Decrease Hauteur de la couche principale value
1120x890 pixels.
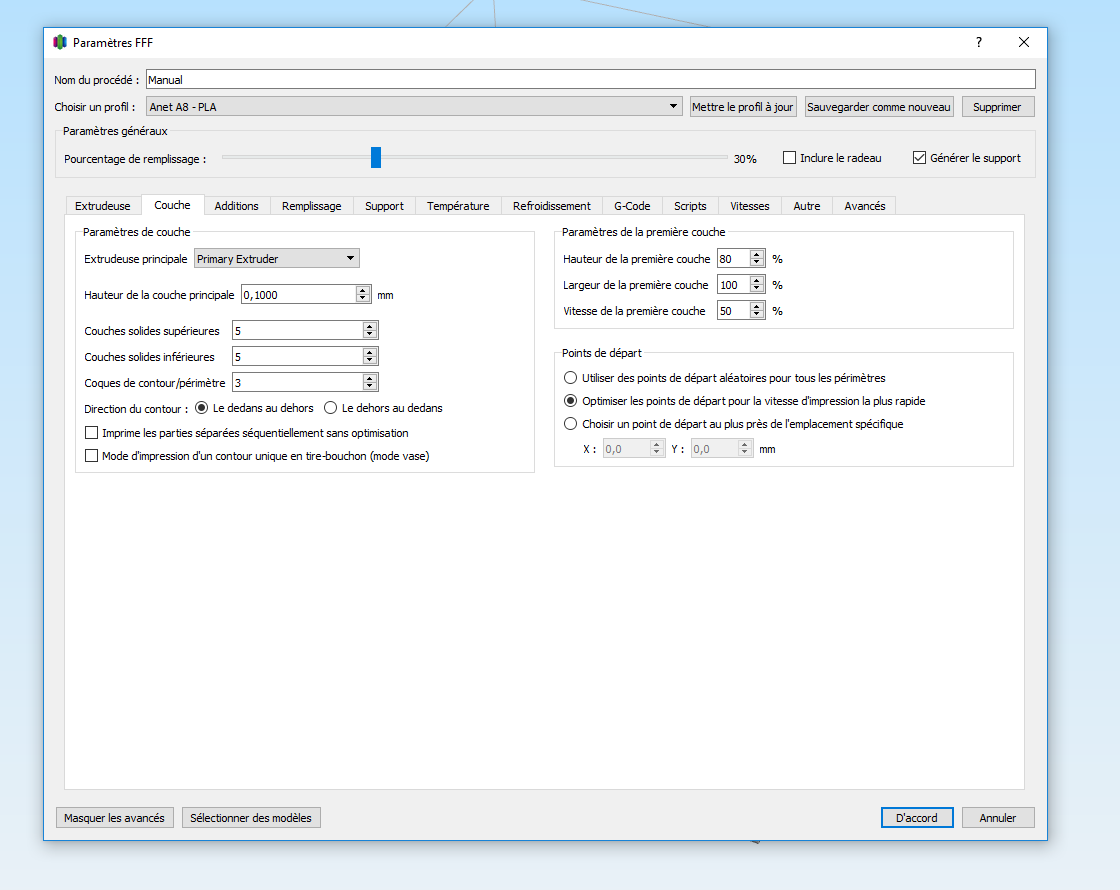point(363,299)
